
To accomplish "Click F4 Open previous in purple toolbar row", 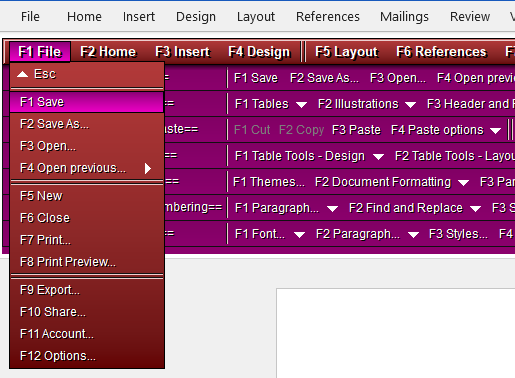I will (476, 78).
